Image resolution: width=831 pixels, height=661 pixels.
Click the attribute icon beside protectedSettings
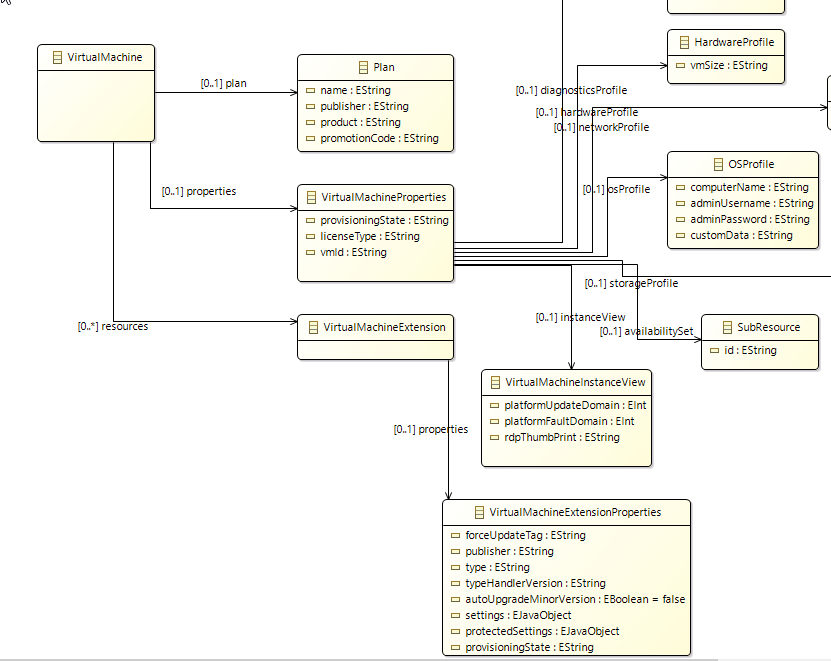tap(455, 632)
